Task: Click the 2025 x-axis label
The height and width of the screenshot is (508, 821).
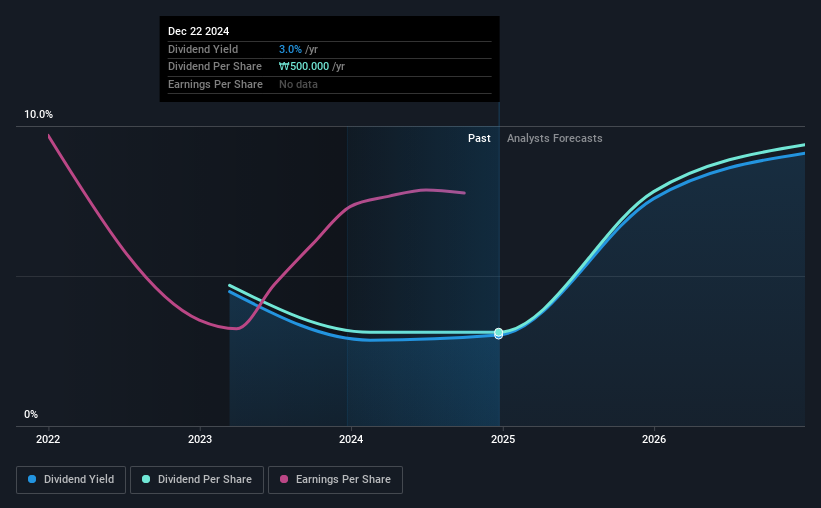Action: (x=503, y=439)
